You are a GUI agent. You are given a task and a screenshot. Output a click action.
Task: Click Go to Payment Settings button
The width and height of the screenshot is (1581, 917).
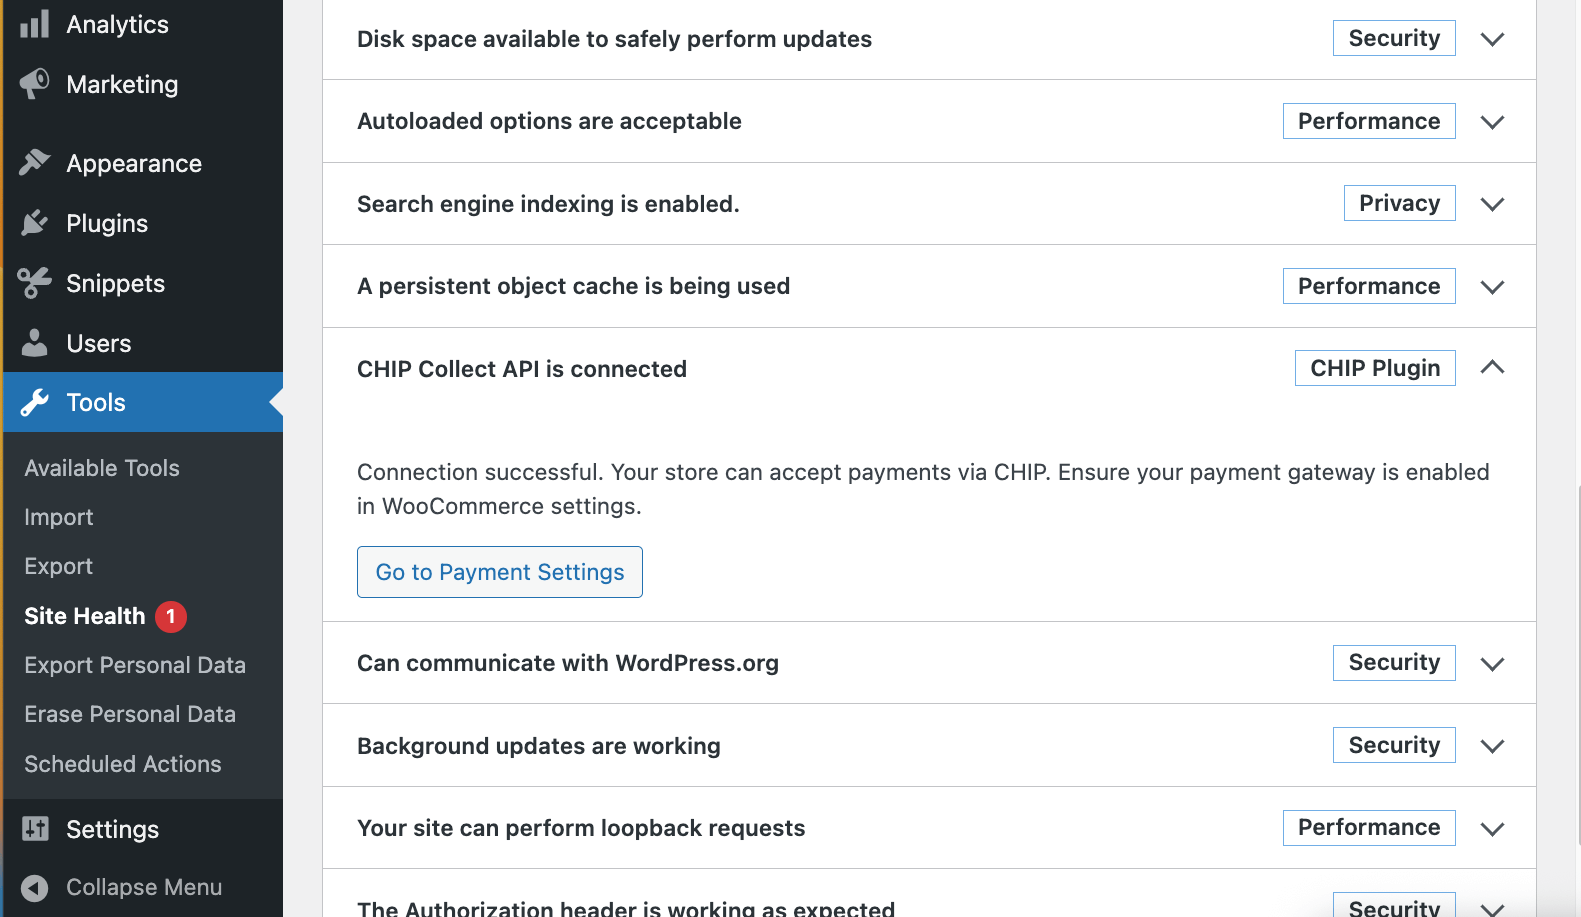[x=499, y=572]
